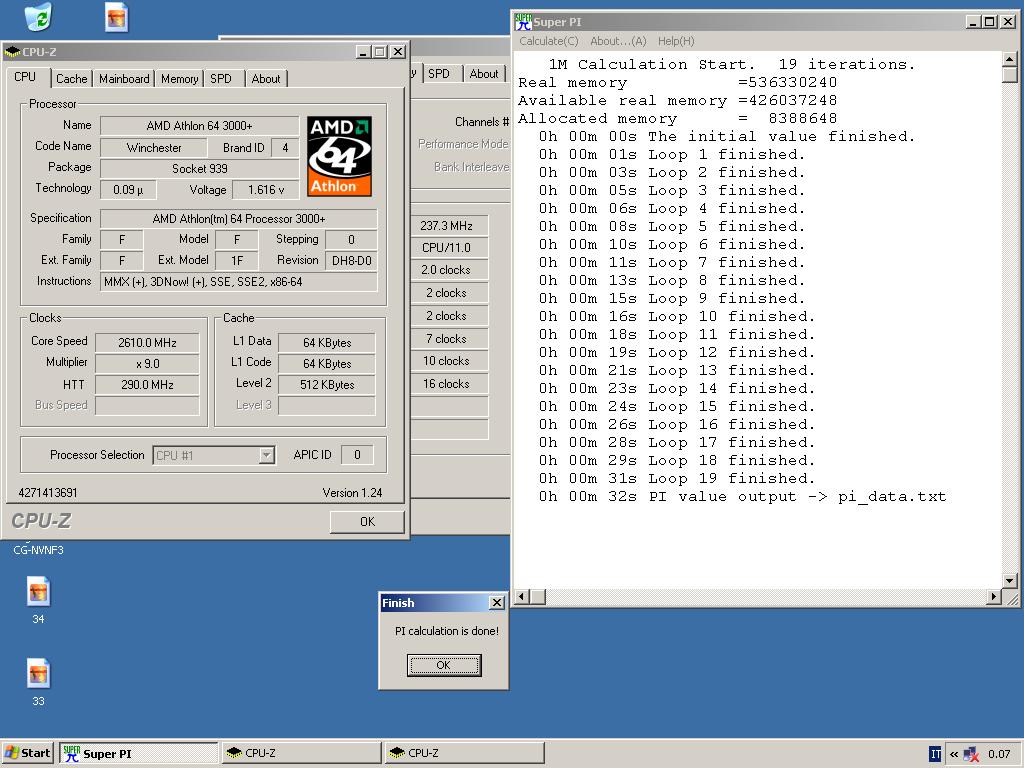Click Super PI vertical scrollbar down arrow
Image resolution: width=1024 pixels, height=768 pixels.
pos(1010,581)
